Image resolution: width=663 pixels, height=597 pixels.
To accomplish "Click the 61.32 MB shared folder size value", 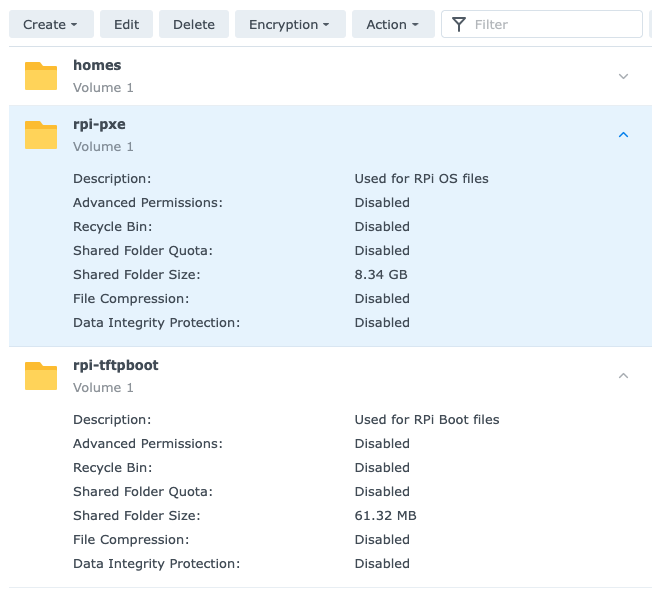I will click(385, 516).
